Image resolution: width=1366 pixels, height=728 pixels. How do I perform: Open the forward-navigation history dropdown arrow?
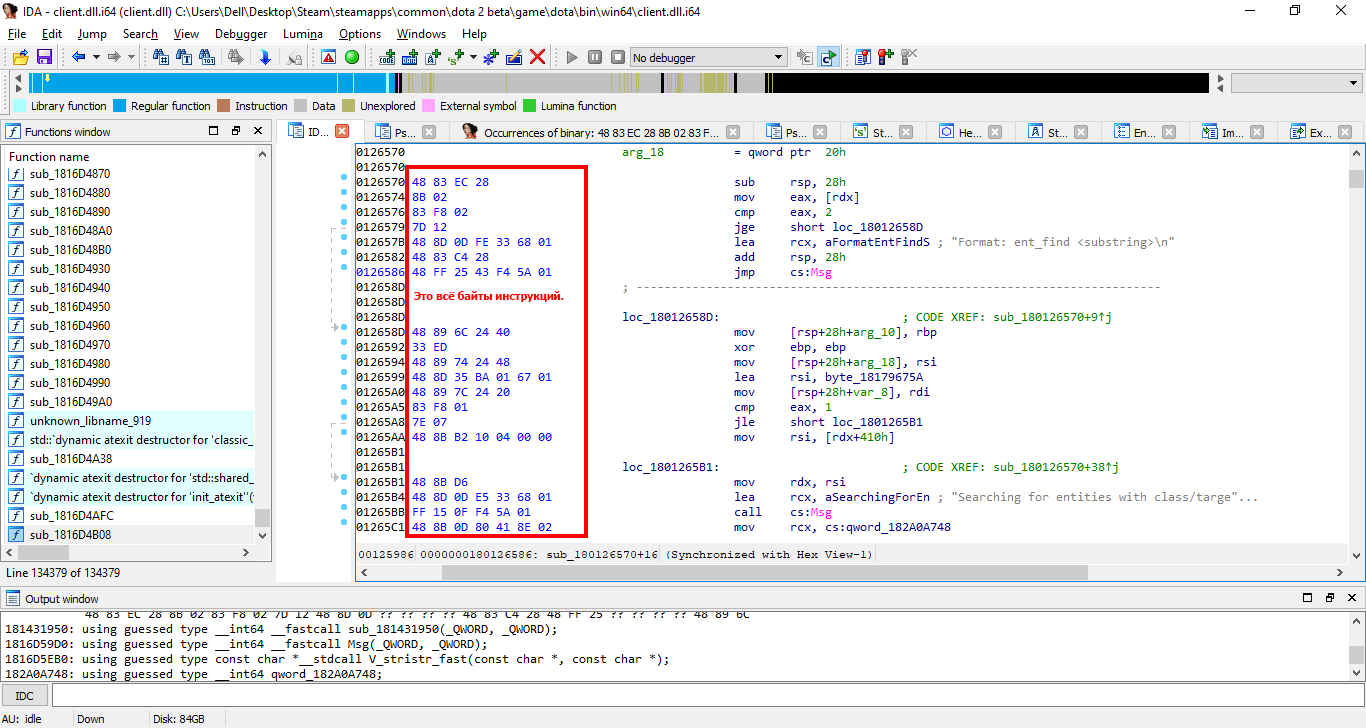tap(131, 57)
